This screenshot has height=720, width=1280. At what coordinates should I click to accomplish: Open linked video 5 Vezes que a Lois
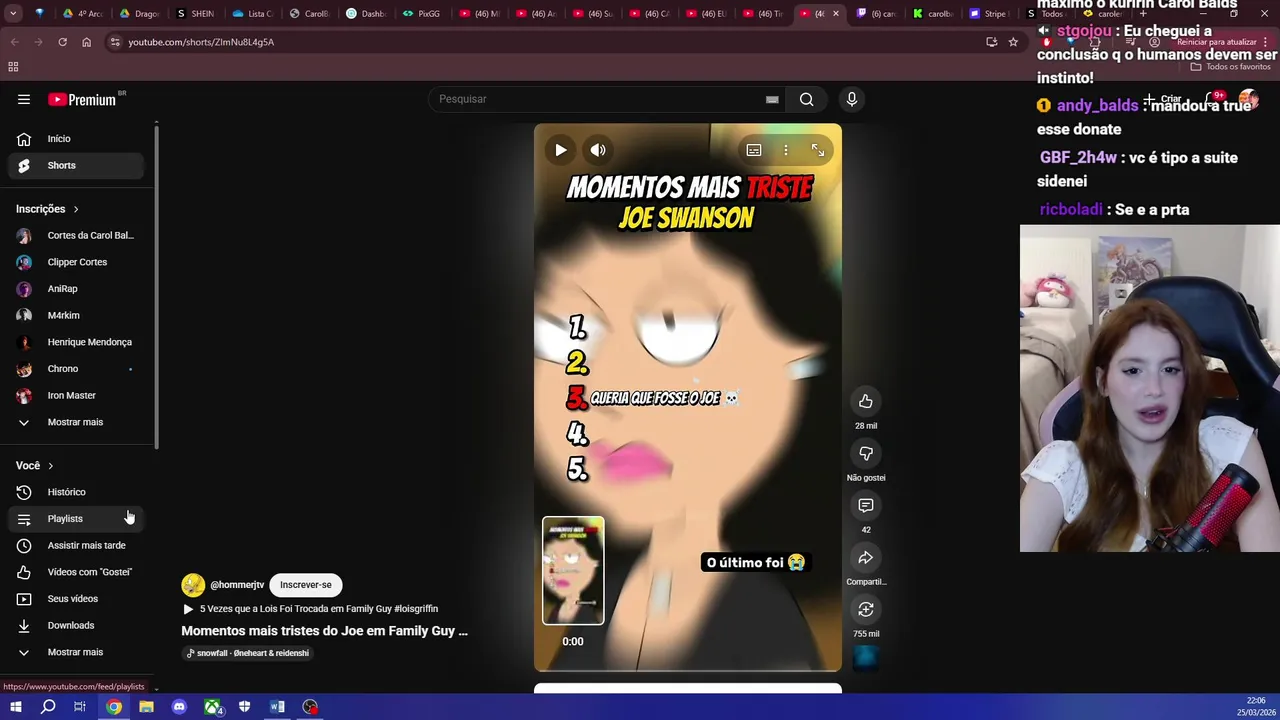[x=310, y=609]
